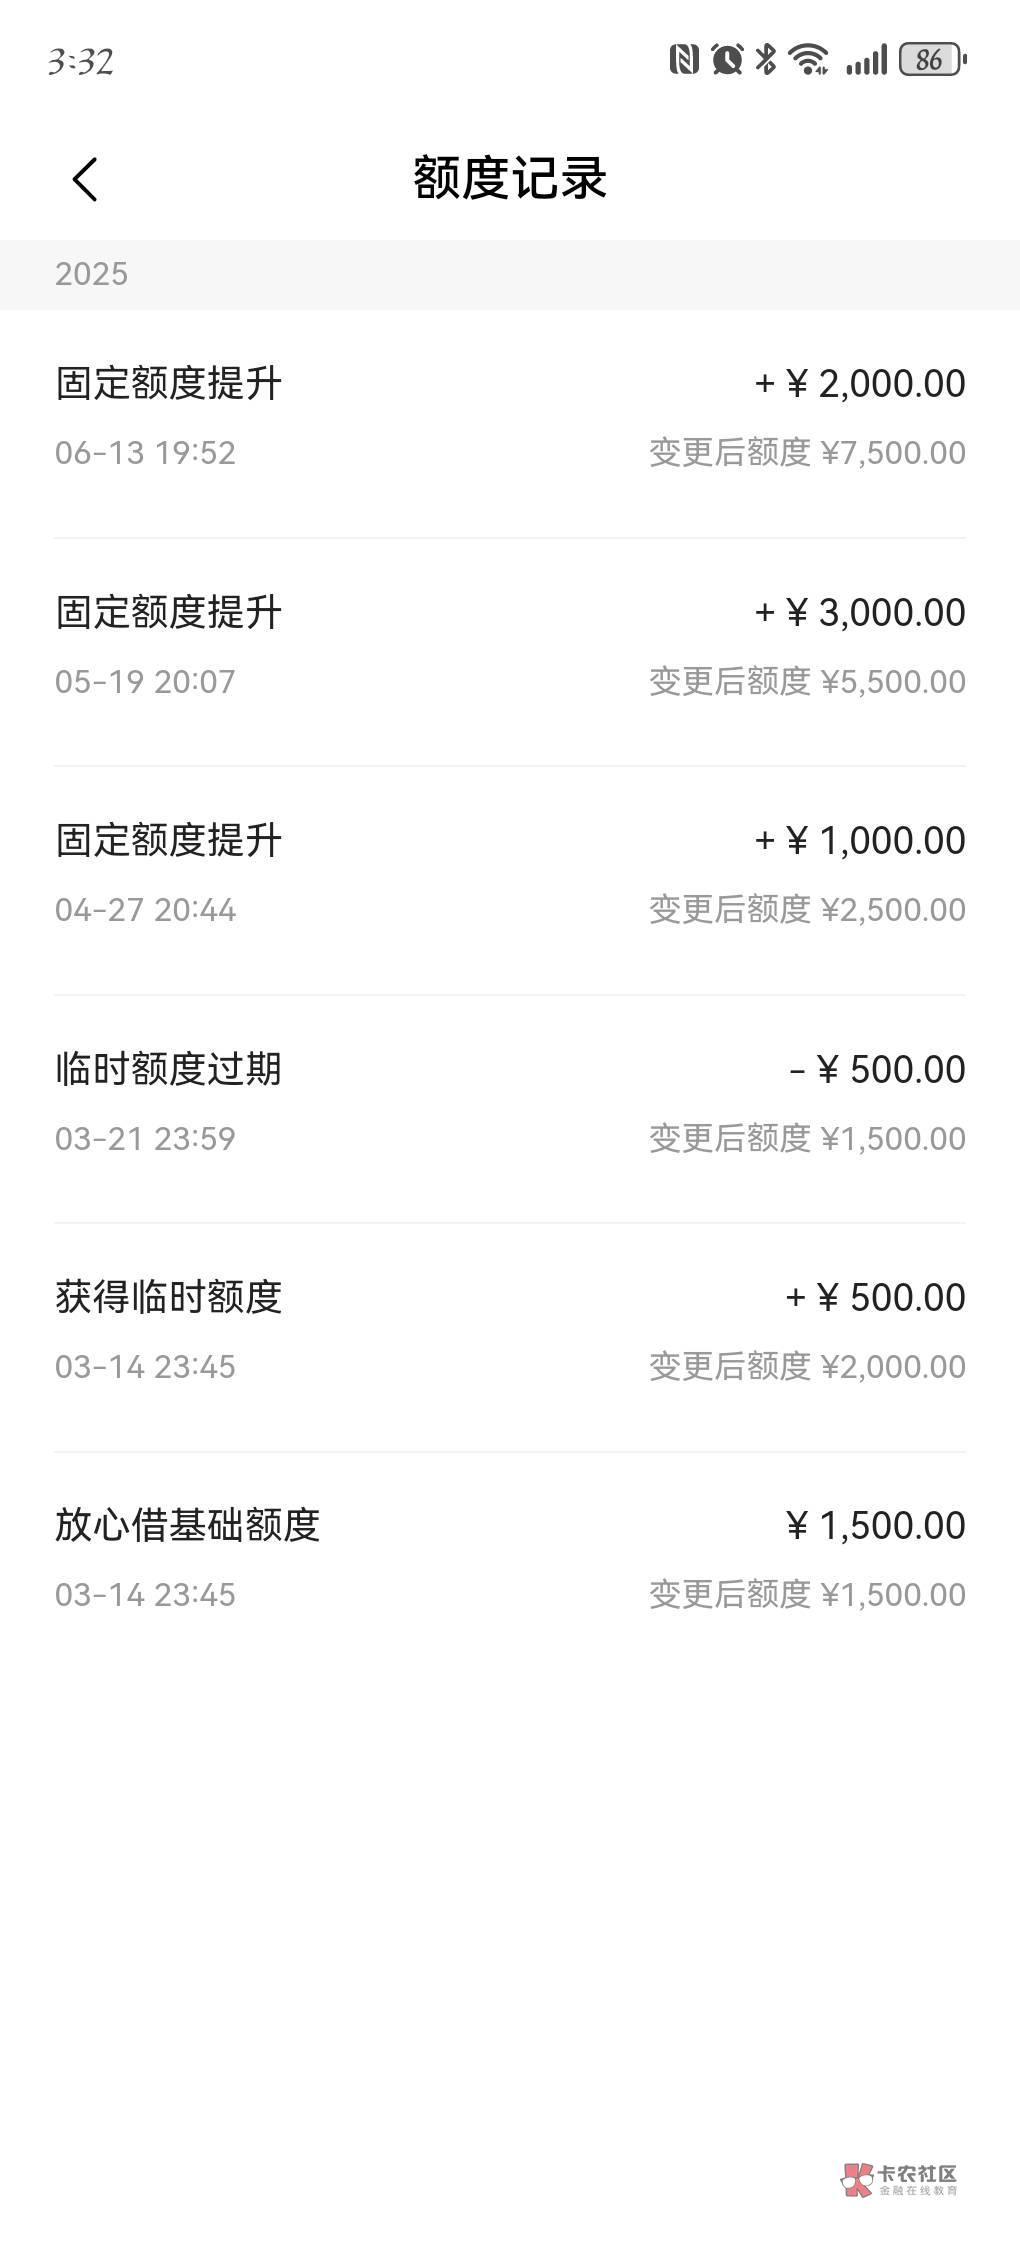Tap the Bluetooth status icon
1020x2250 pixels.
click(x=766, y=60)
